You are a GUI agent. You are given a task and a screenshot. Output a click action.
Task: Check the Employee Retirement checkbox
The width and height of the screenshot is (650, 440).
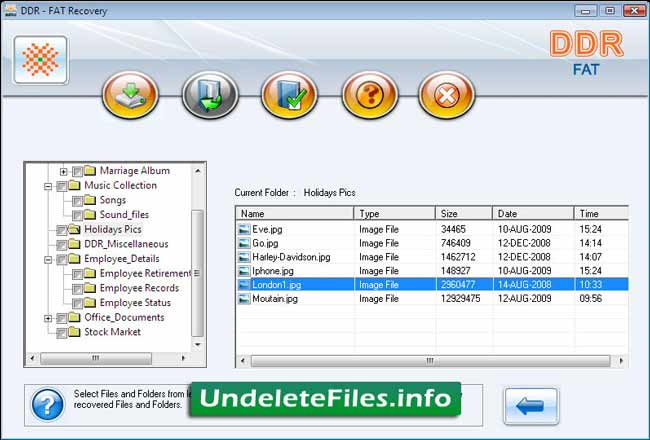(77, 275)
